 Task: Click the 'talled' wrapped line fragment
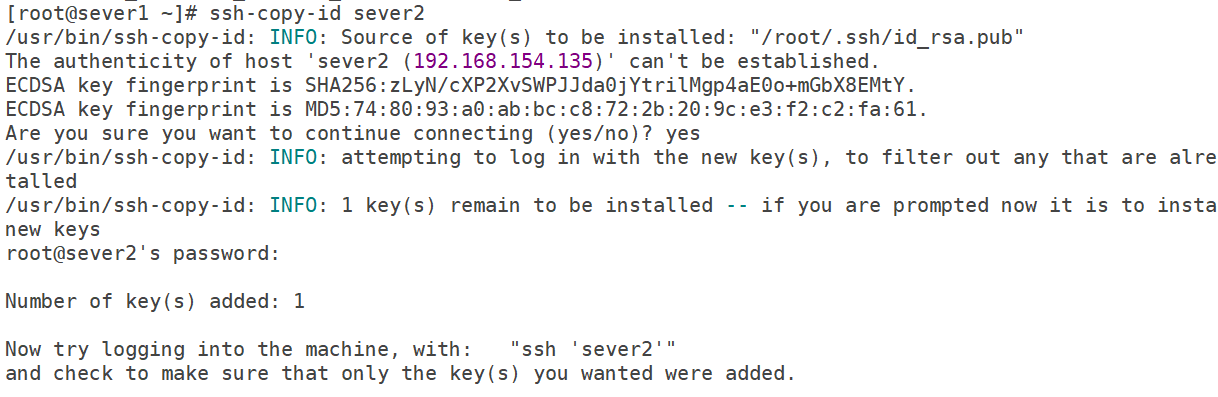(x=41, y=181)
